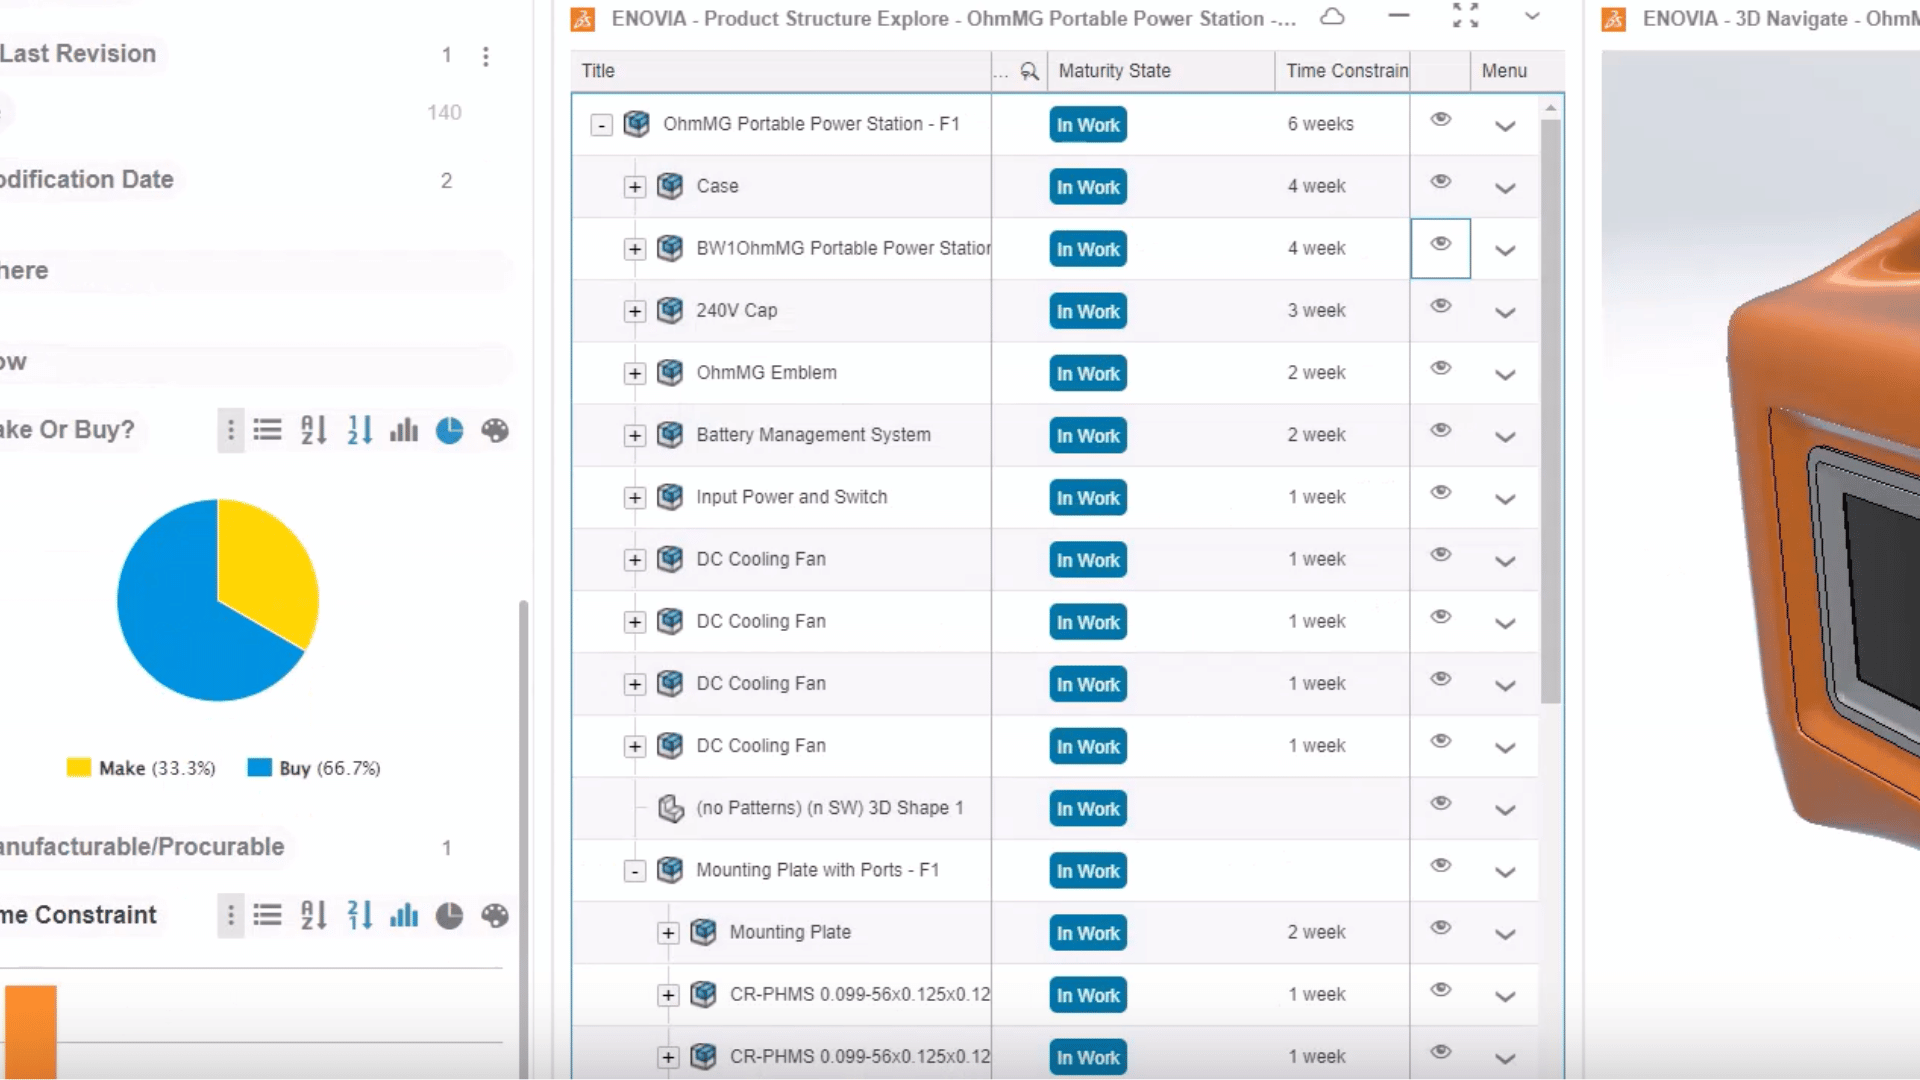Switch Make Or Buy to pie chart
The image size is (1920, 1080).
pyautogui.click(x=450, y=430)
